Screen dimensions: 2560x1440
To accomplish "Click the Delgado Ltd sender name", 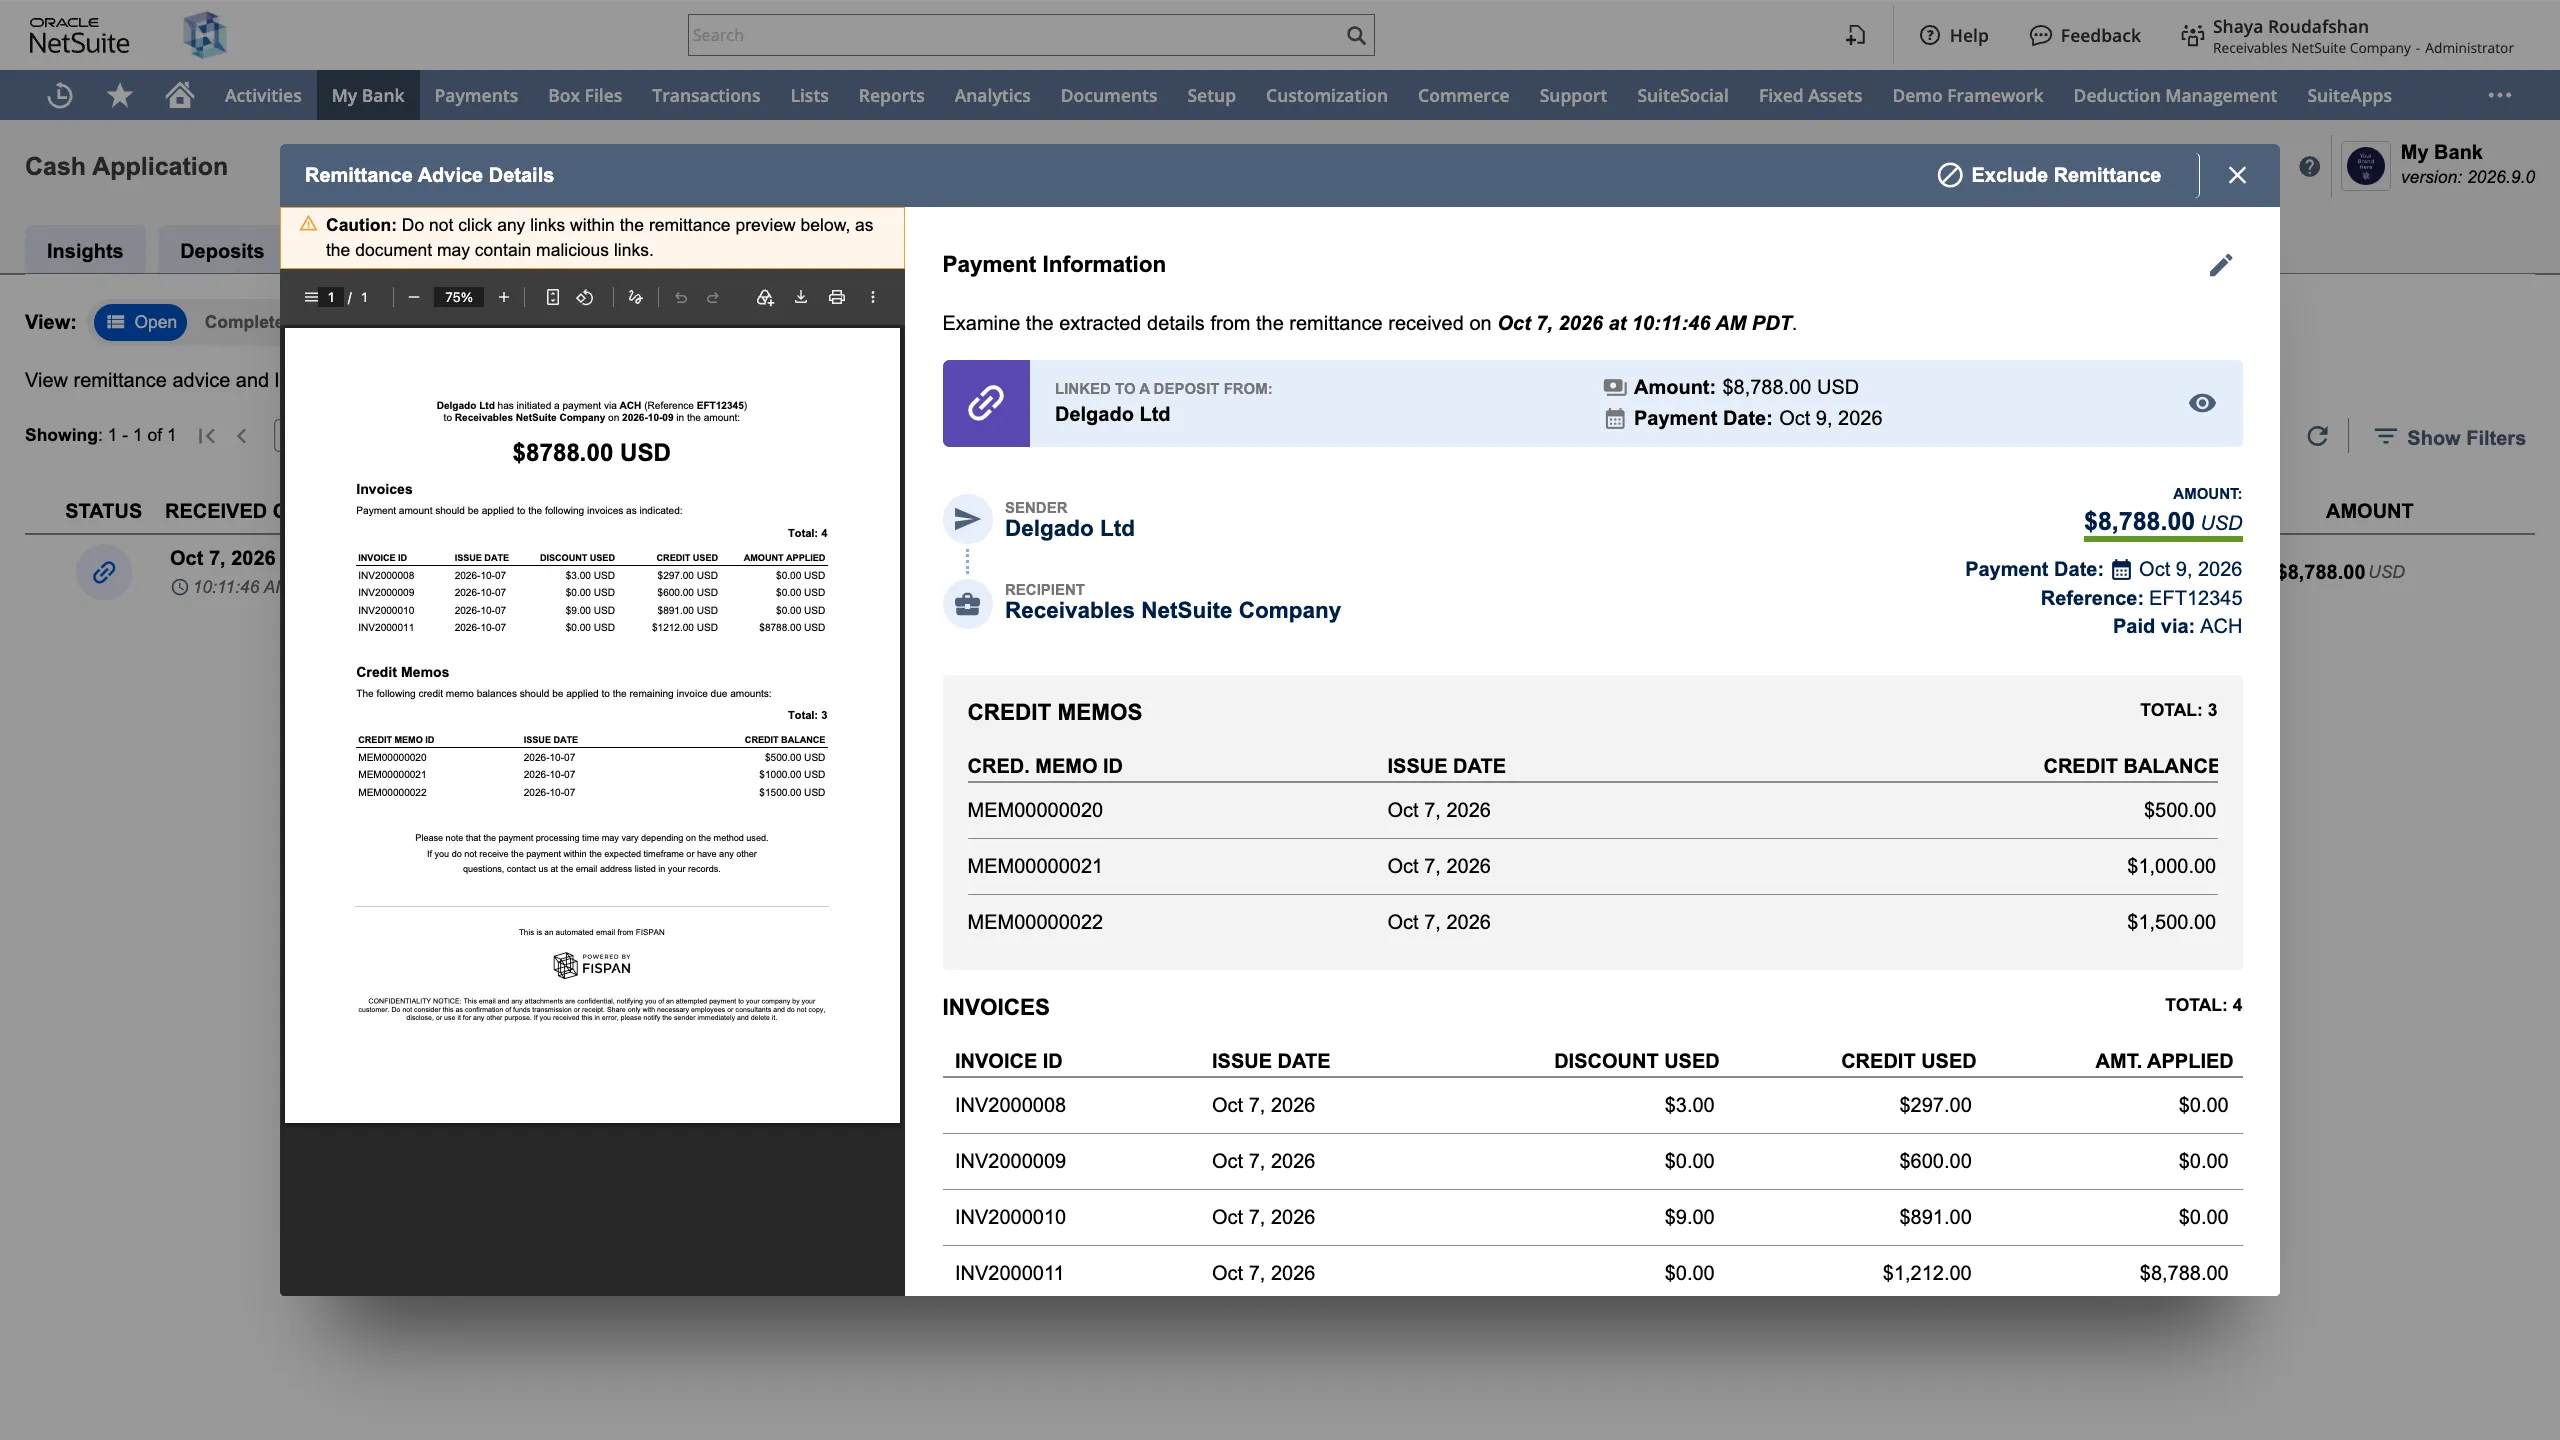I will [1069, 528].
